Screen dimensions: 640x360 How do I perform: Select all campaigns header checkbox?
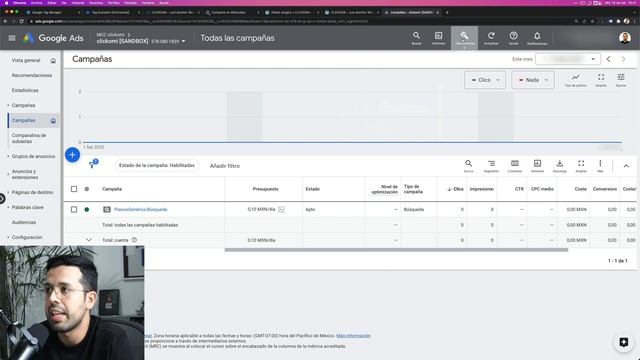[74, 189]
